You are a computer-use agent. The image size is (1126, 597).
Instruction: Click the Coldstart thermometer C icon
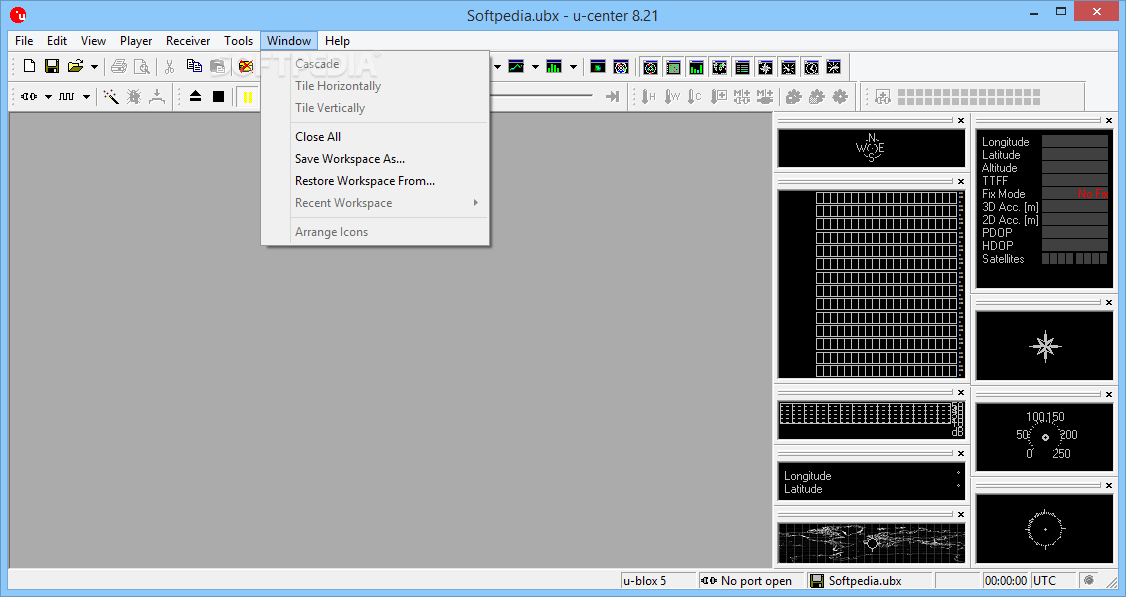coord(694,96)
